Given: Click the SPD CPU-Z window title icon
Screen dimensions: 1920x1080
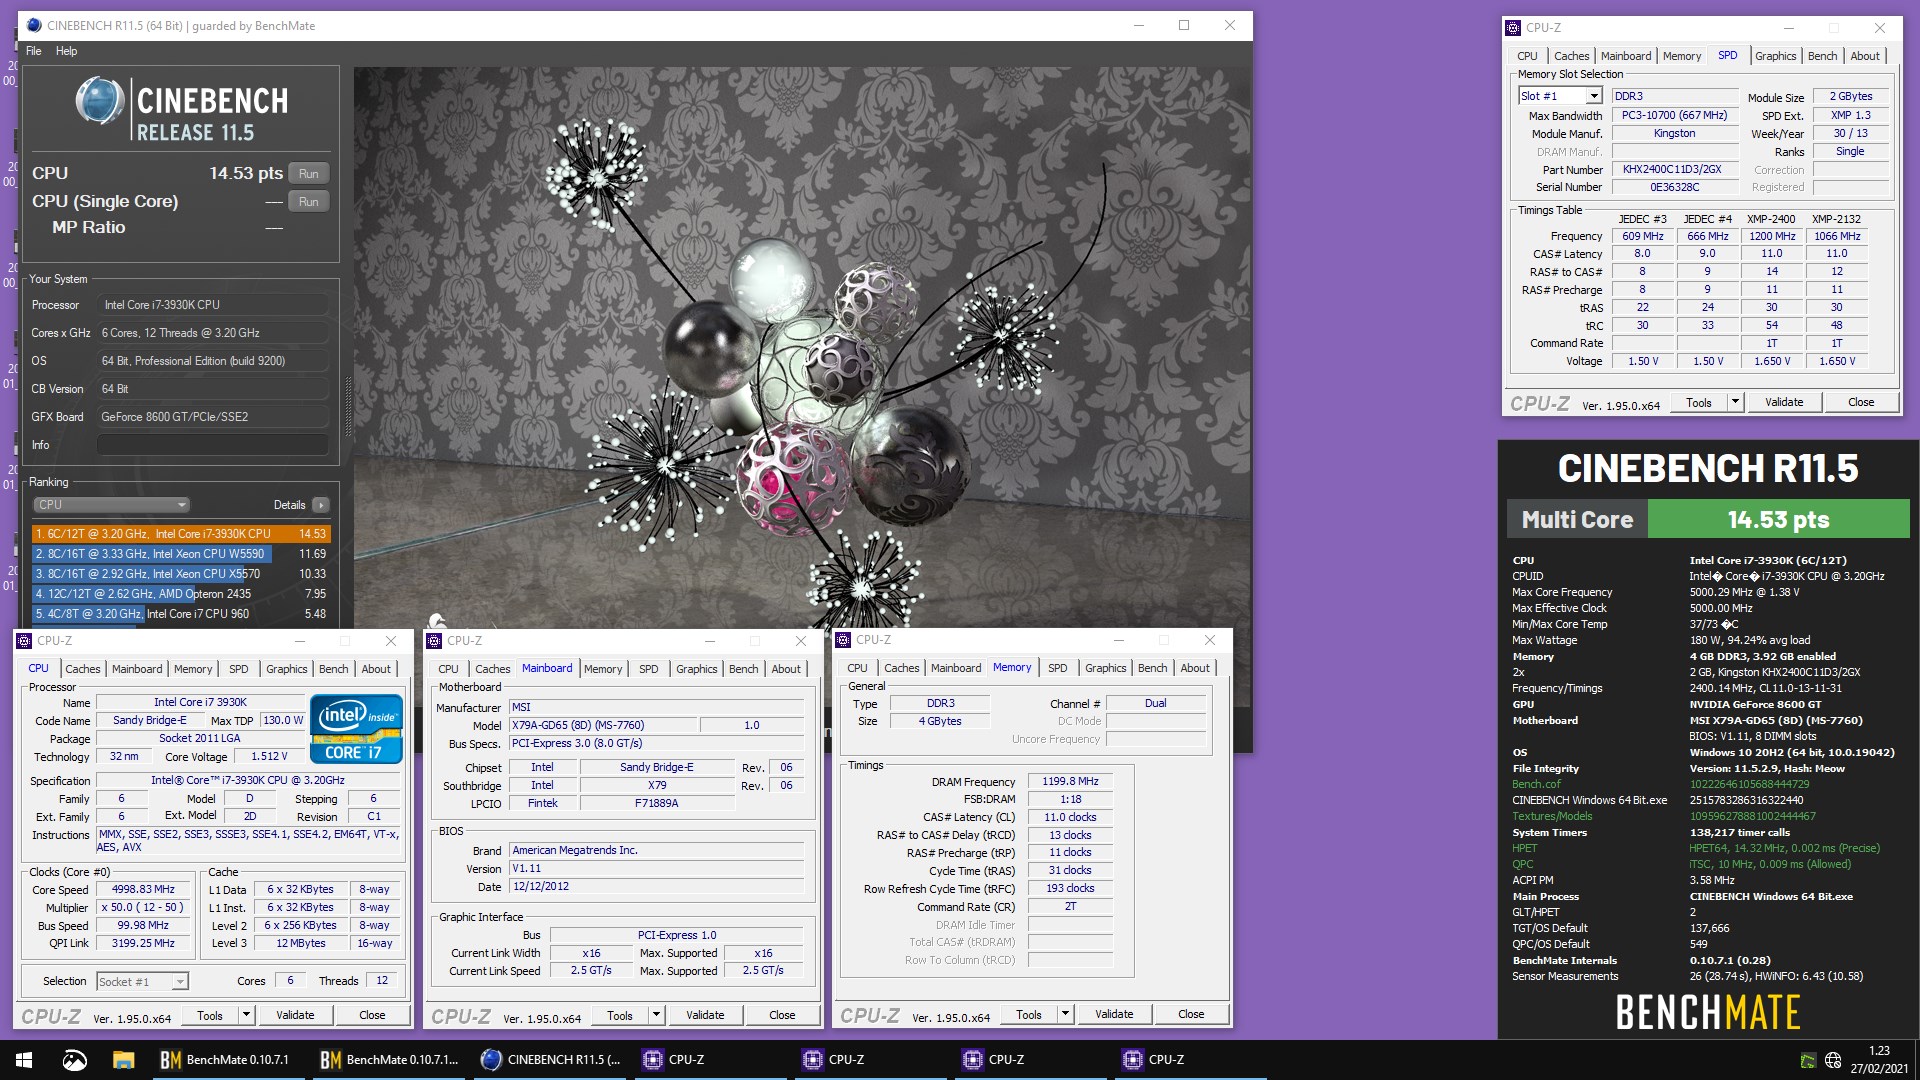Looking at the screenshot, I should click(x=1513, y=28).
